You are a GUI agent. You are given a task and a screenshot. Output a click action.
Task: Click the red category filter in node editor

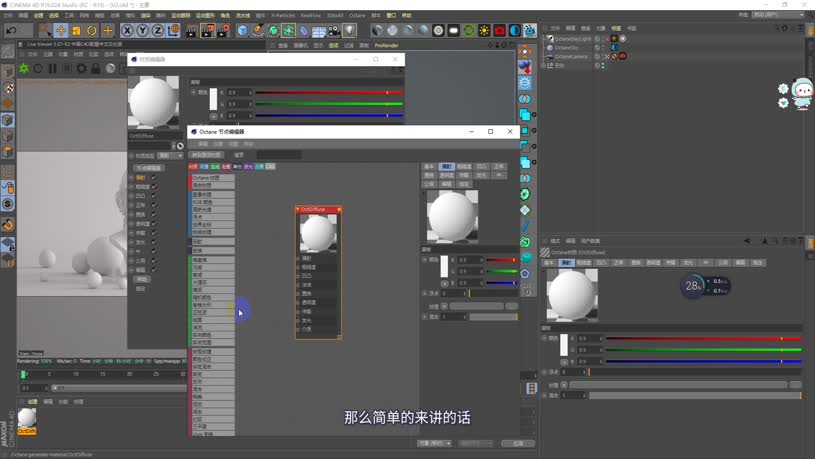pyautogui.click(x=193, y=166)
